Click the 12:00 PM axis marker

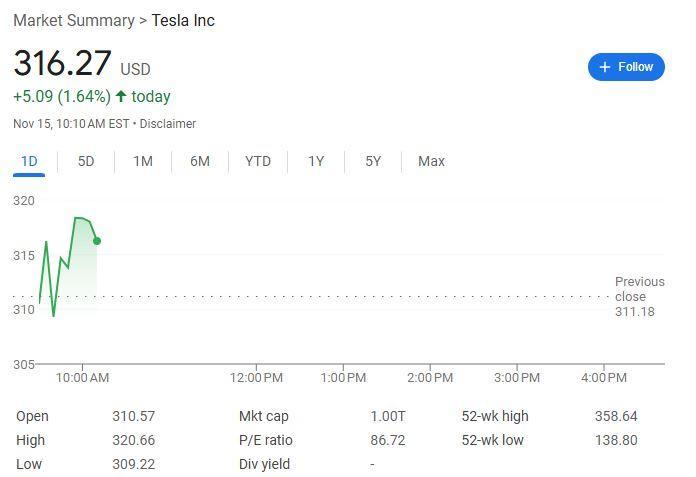point(256,378)
